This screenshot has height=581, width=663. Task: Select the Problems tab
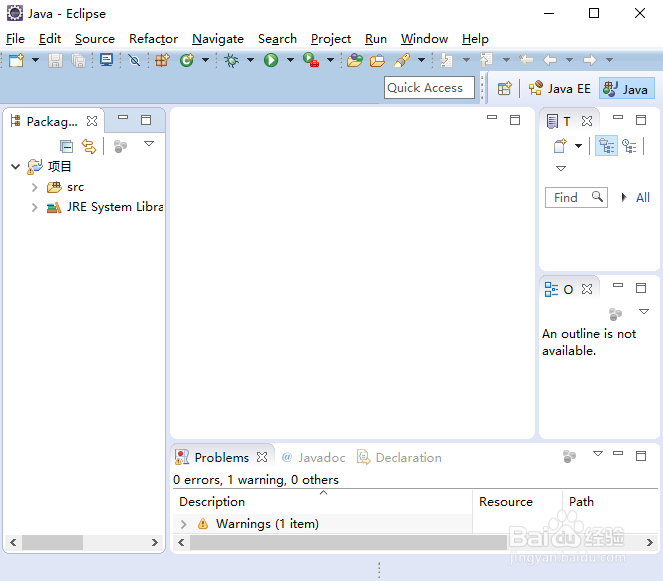pos(222,457)
